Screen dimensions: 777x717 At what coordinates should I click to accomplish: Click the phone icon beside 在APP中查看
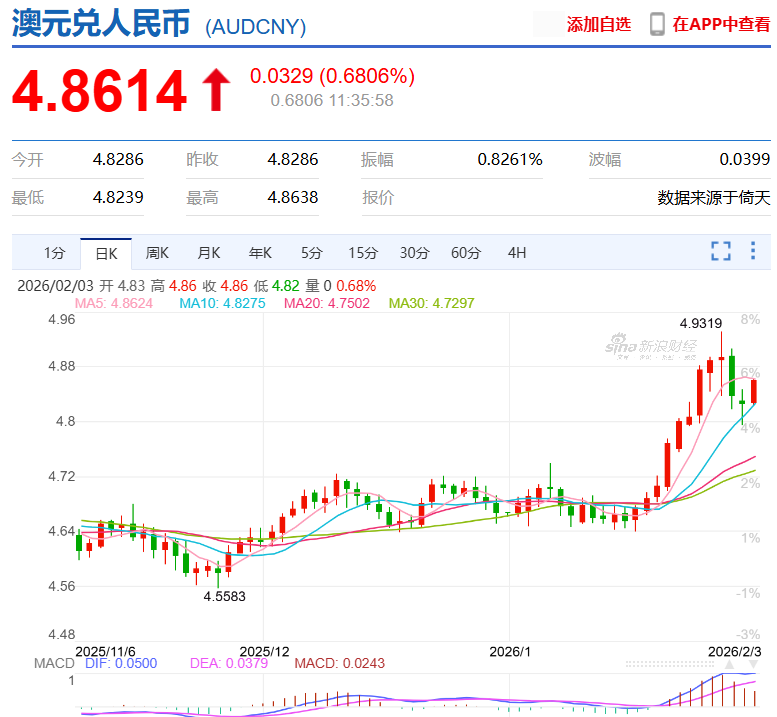[657, 24]
